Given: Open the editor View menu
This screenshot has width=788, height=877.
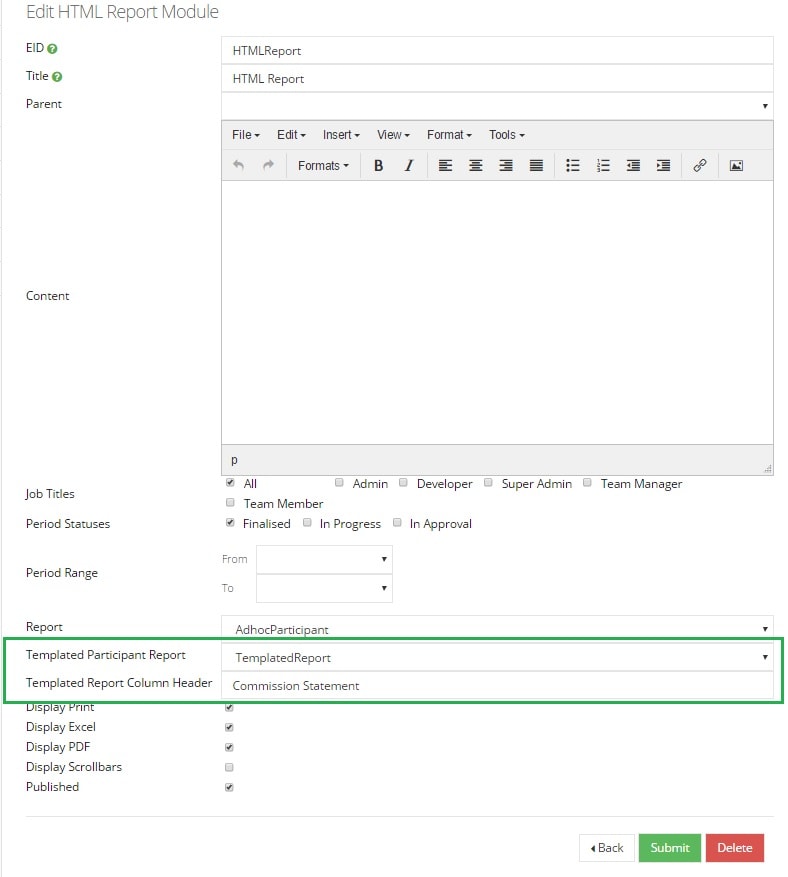Looking at the screenshot, I should [393, 135].
